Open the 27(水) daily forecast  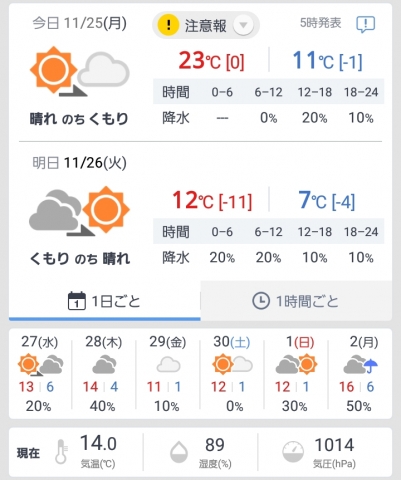[40, 373]
